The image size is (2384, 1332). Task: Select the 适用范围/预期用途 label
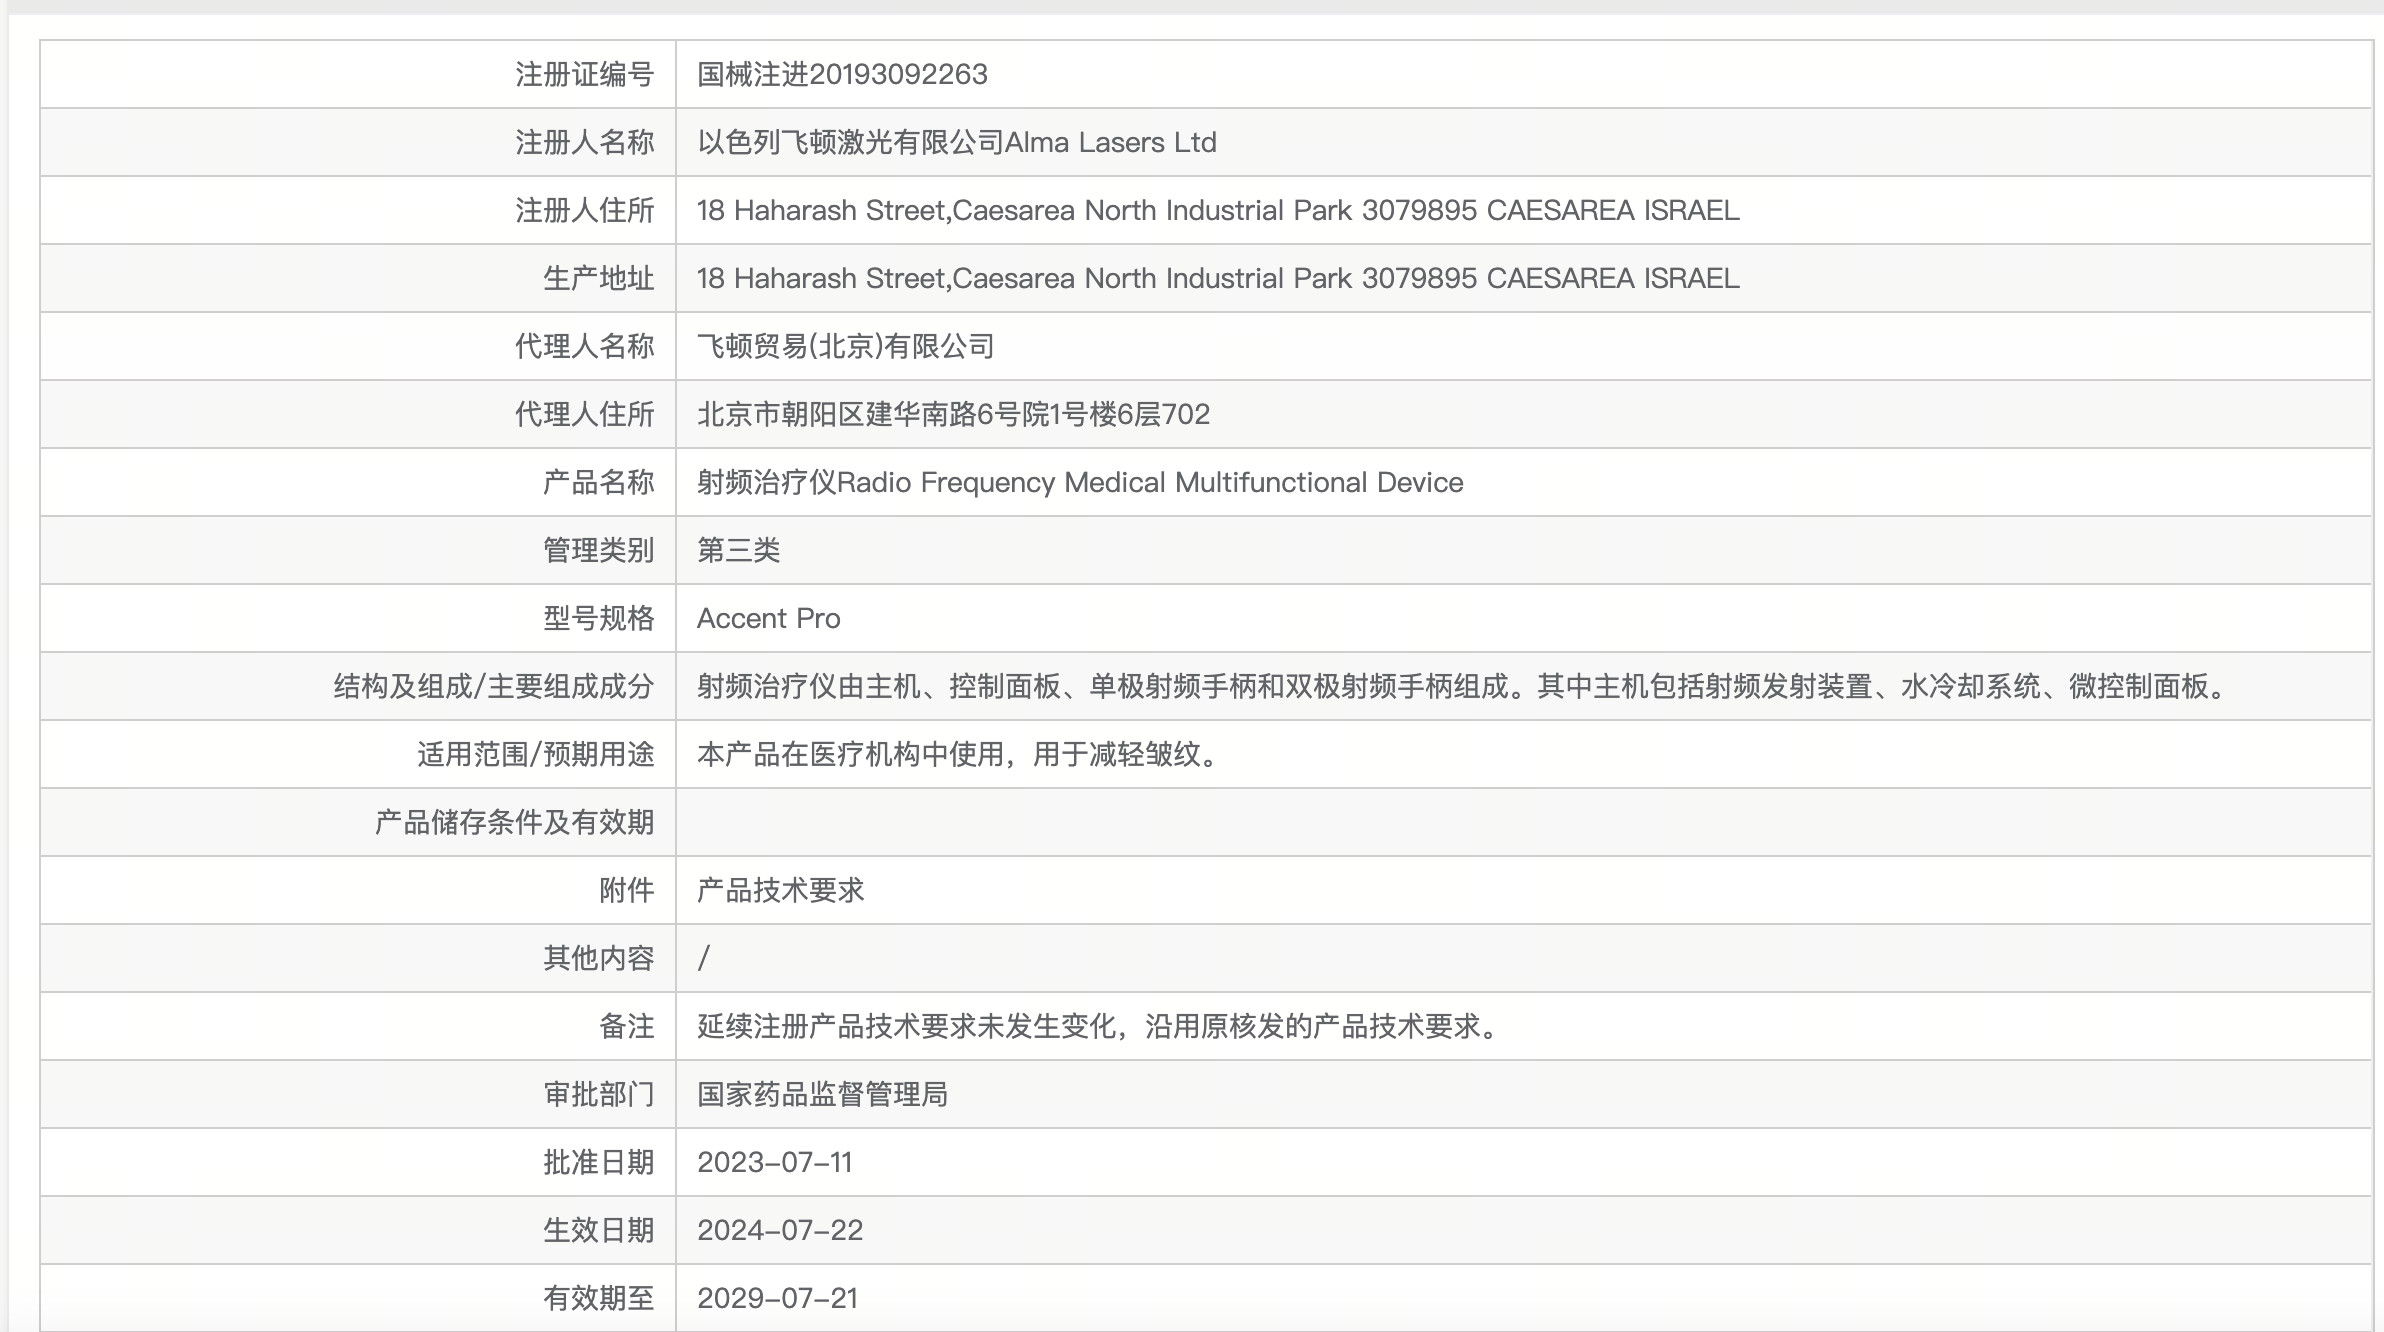pos(535,754)
